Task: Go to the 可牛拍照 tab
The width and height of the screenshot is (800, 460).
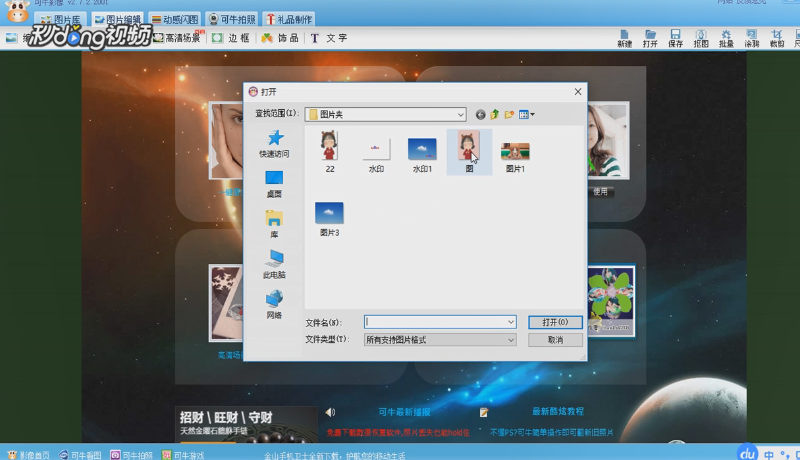Action: pyautogui.click(x=232, y=19)
